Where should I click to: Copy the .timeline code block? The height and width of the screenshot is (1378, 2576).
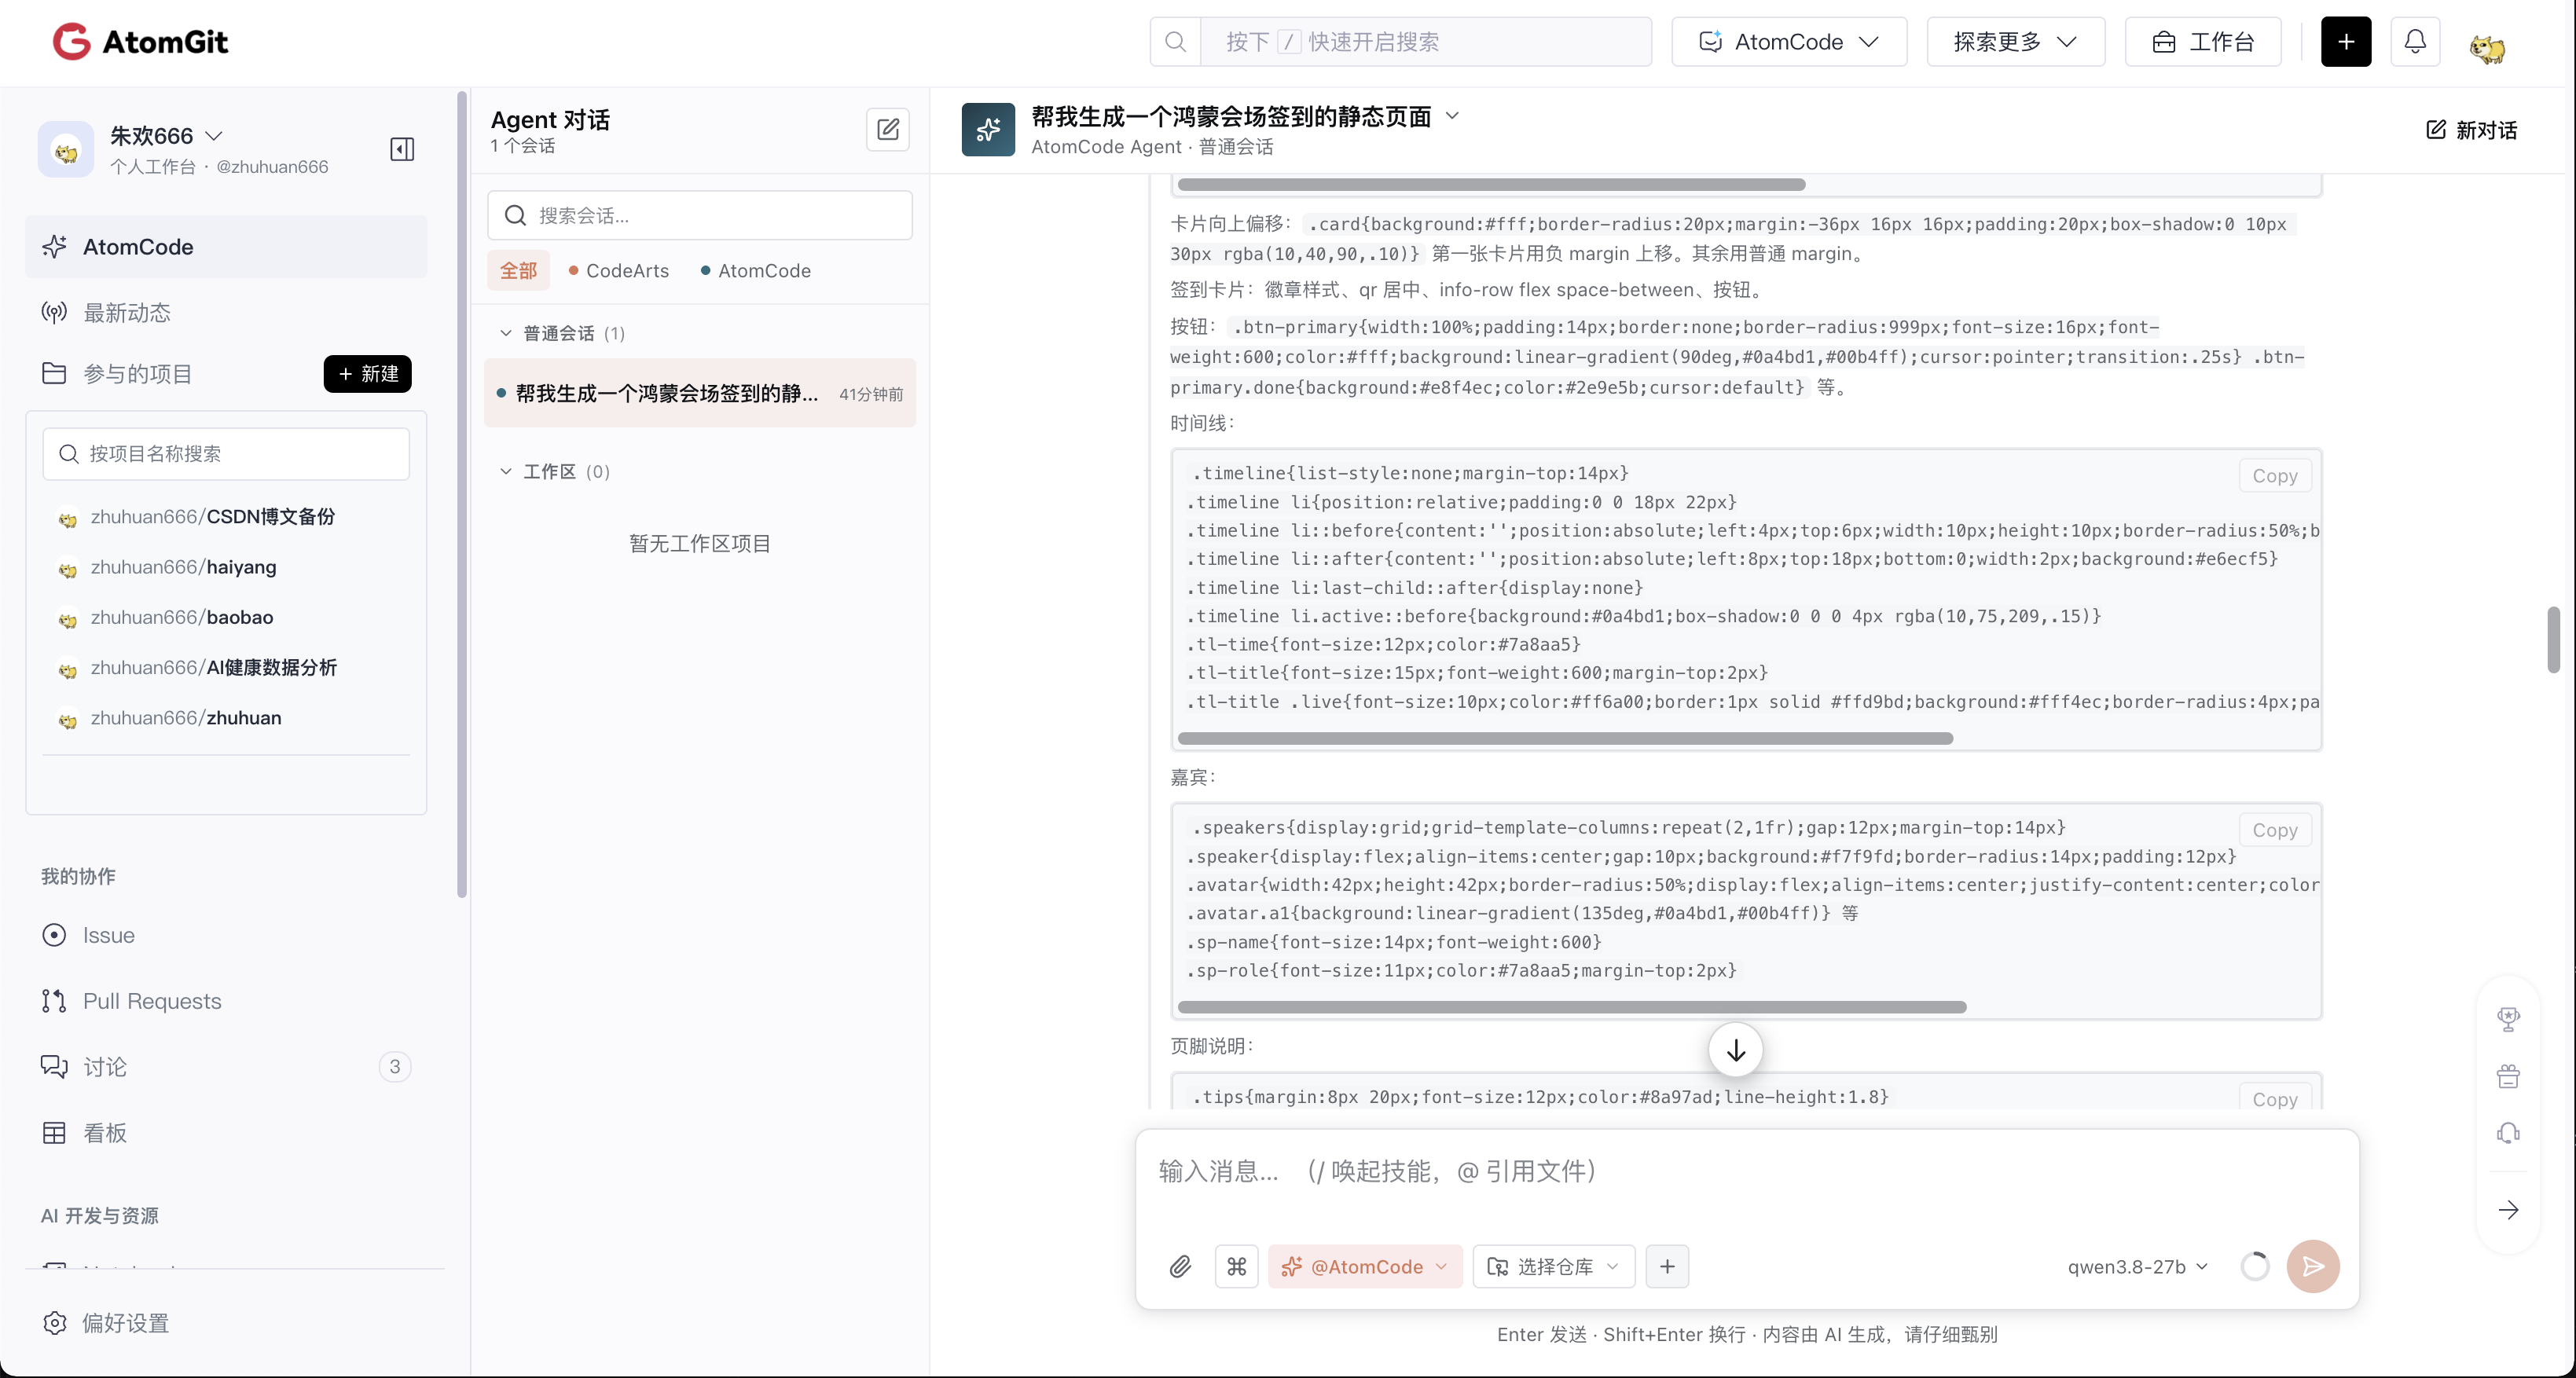[x=2274, y=476]
